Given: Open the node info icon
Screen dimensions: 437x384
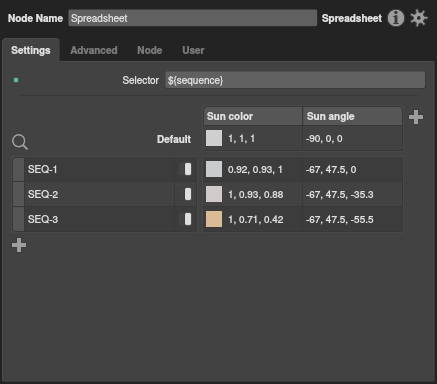Looking at the screenshot, I should tap(396, 18).
